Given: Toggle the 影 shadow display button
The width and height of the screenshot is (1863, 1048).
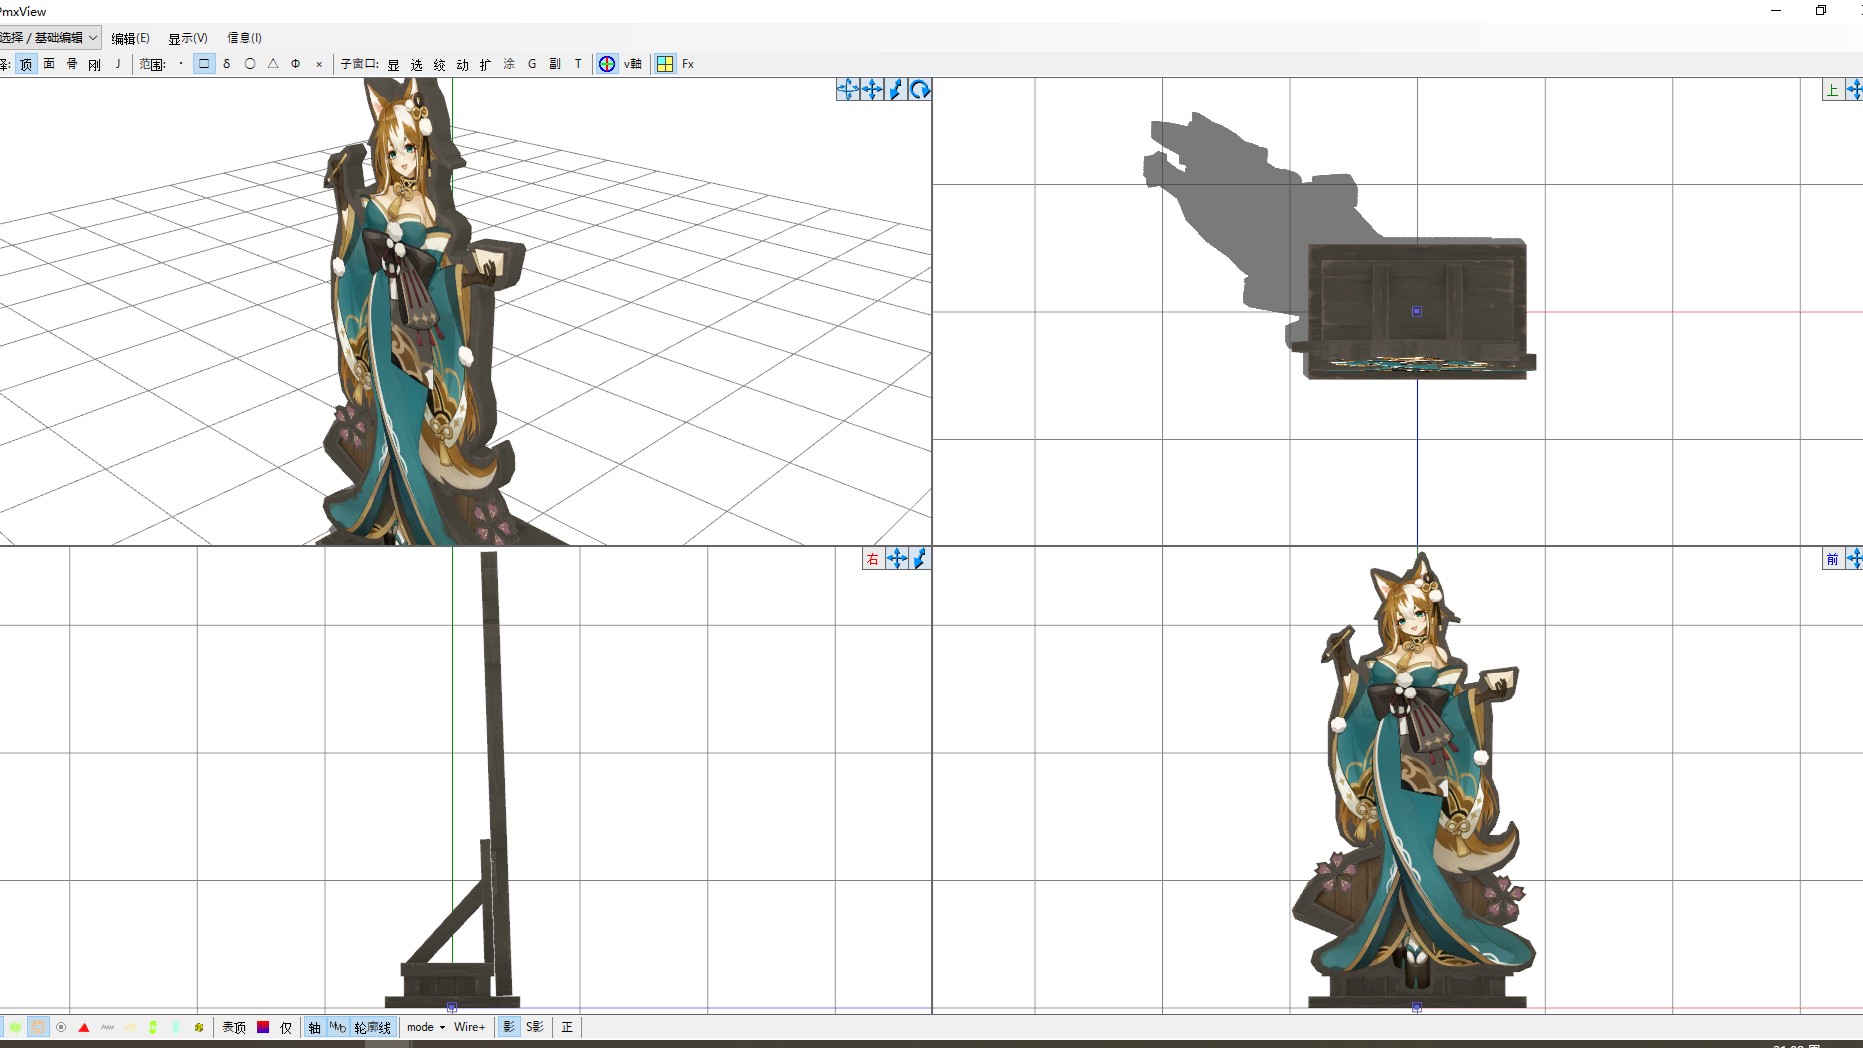Looking at the screenshot, I should (509, 1027).
